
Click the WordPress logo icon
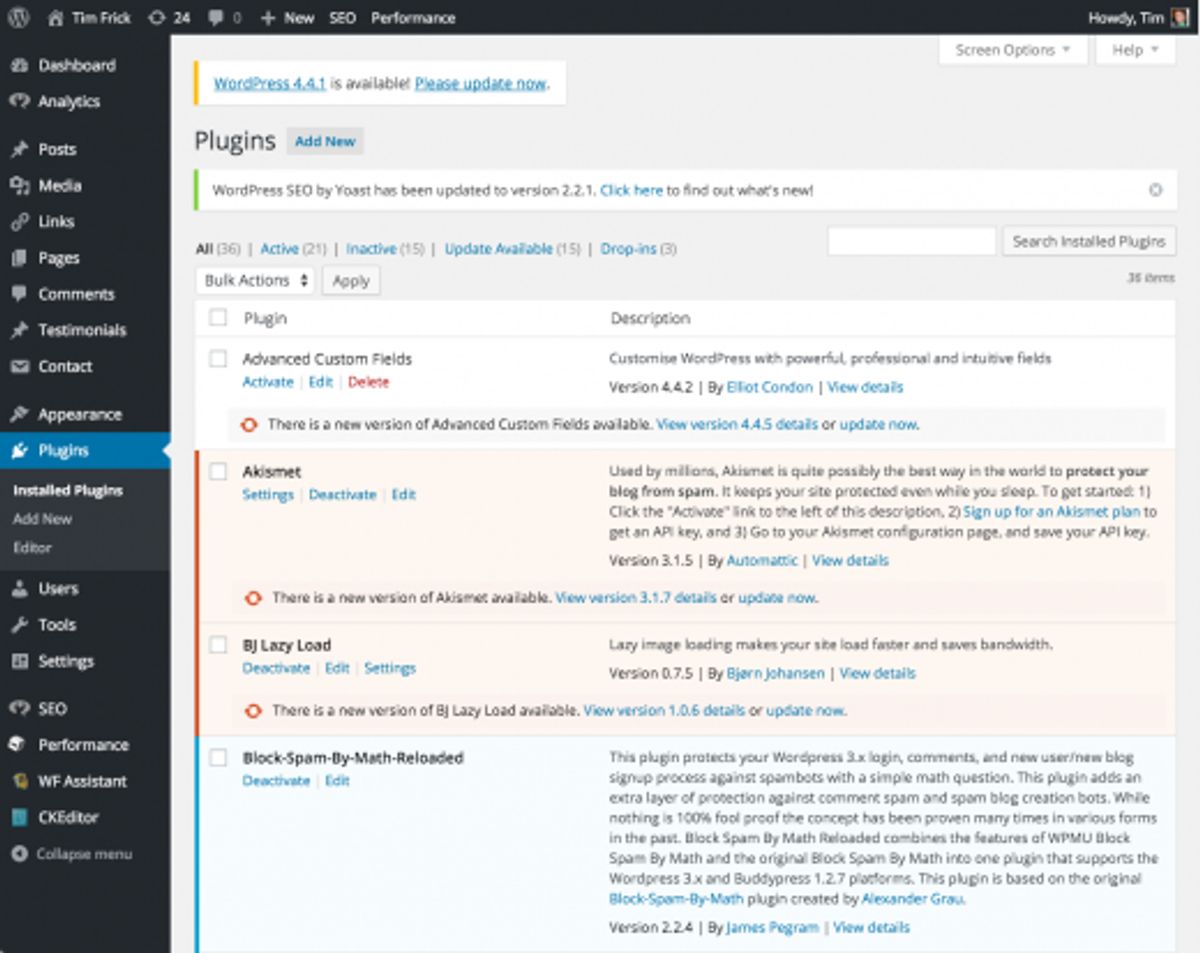pos(20,17)
